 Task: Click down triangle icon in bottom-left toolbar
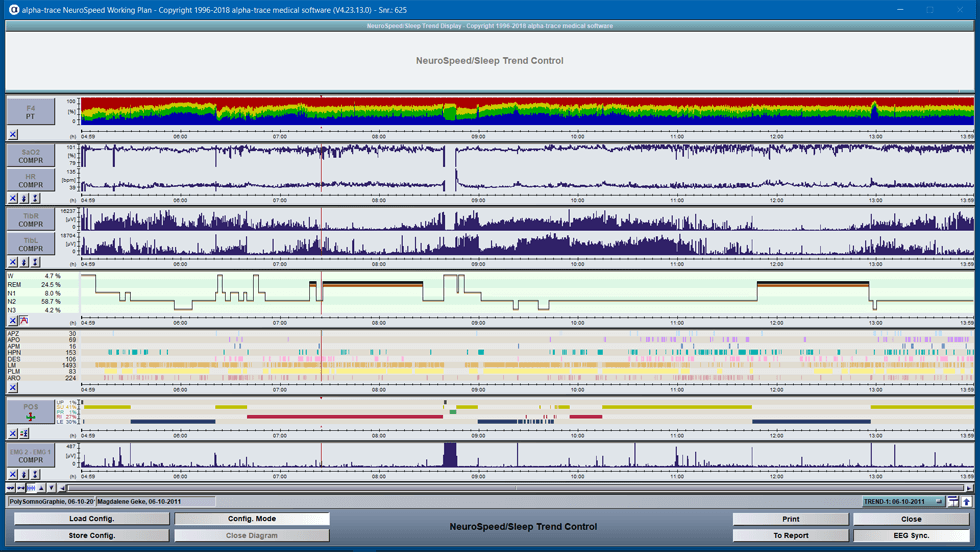(x=51, y=488)
